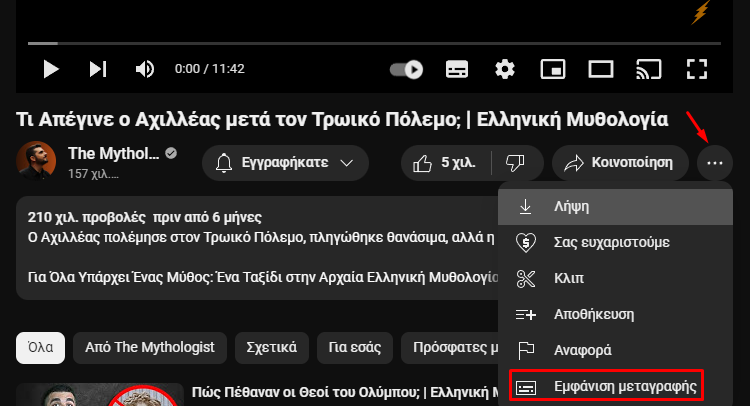
Task: Mute the video volume
Action: click(x=144, y=69)
